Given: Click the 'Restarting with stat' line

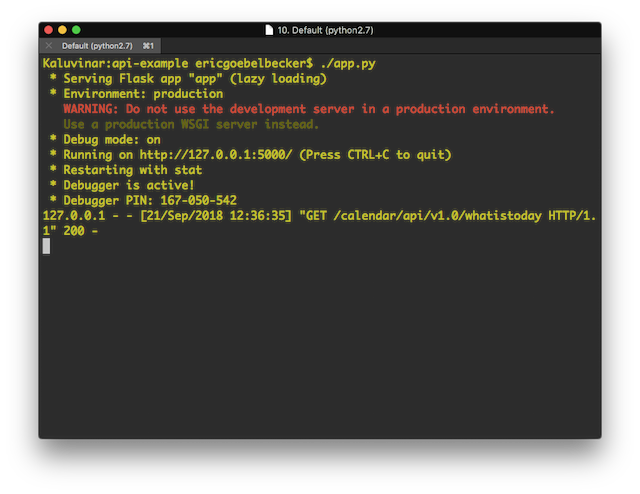Looking at the screenshot, I should click(x=126, y=170).
